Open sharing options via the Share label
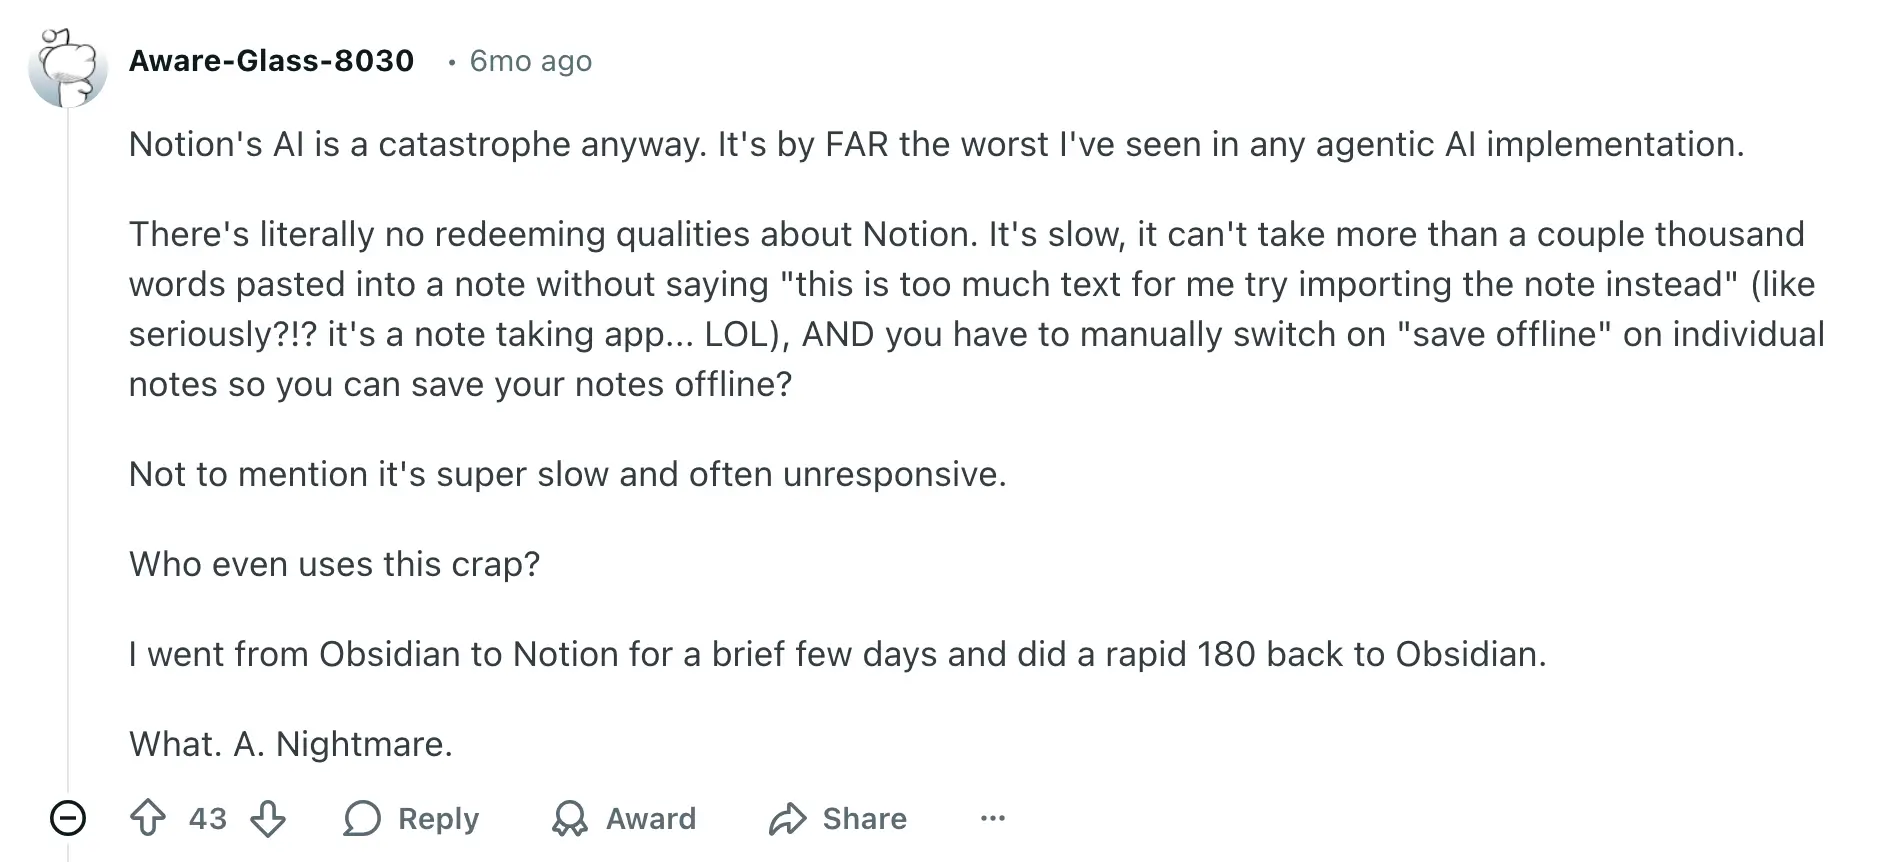The width and height of the screenshot is (1904, 862). 864,818
